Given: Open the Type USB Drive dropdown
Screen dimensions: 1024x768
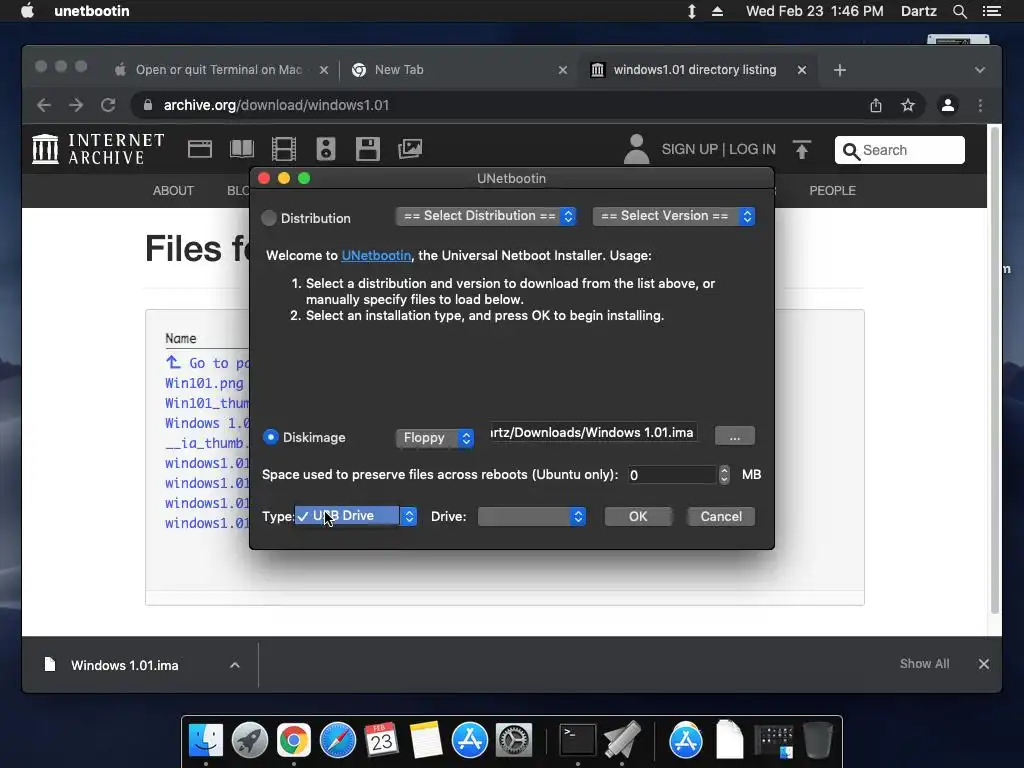Looking at the screenshot, I should coord(356,516).
